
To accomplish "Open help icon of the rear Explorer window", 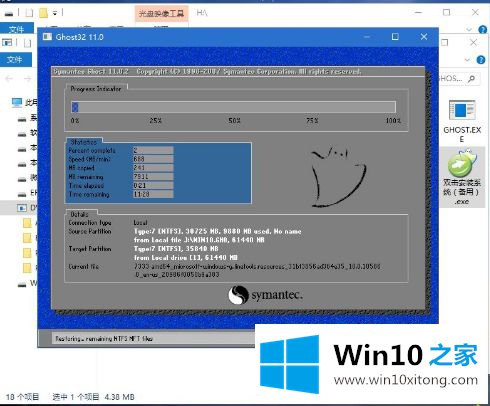I will [x=482, y=30].
